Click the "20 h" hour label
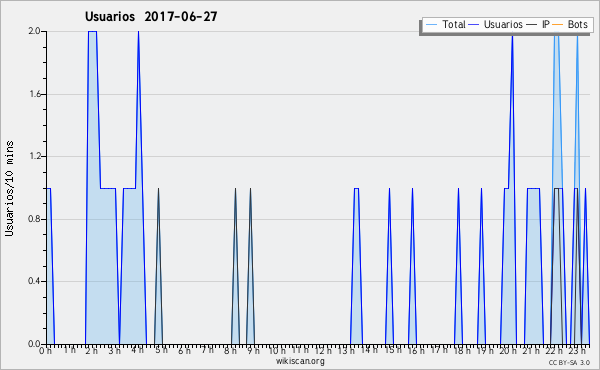 coord(508,351)
